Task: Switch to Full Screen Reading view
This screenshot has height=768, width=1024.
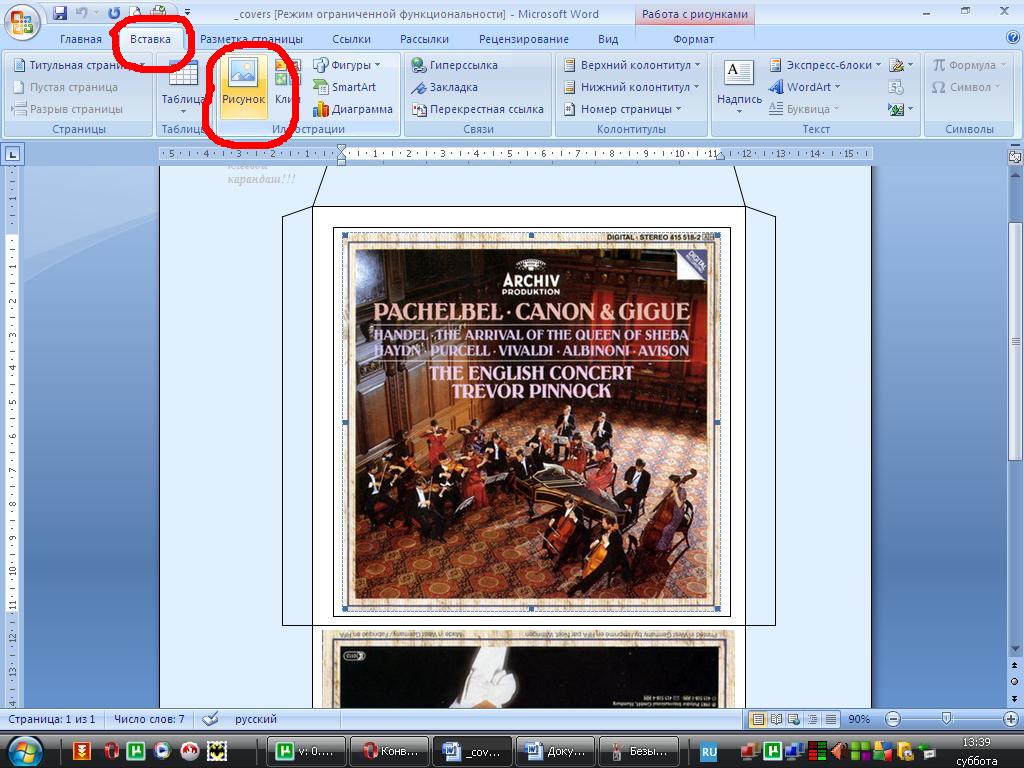Action: tap(776, 720)
